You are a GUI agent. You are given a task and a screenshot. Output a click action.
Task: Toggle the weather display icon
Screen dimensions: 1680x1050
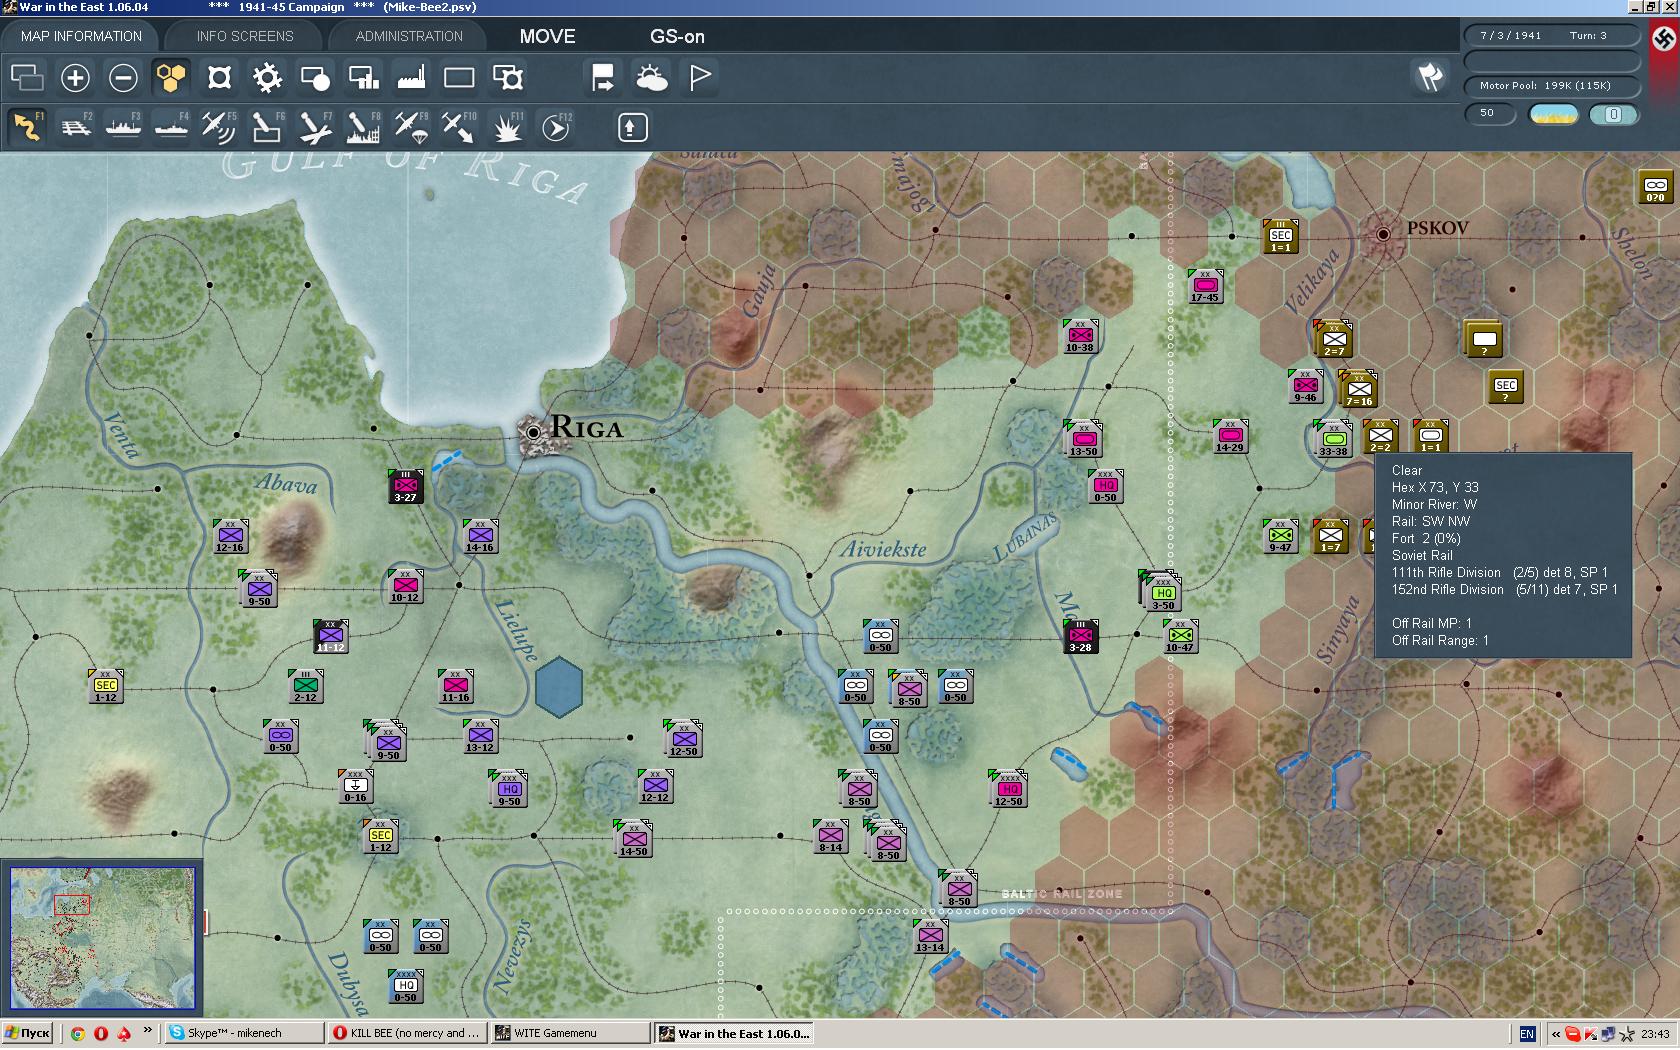click(651, 77)
